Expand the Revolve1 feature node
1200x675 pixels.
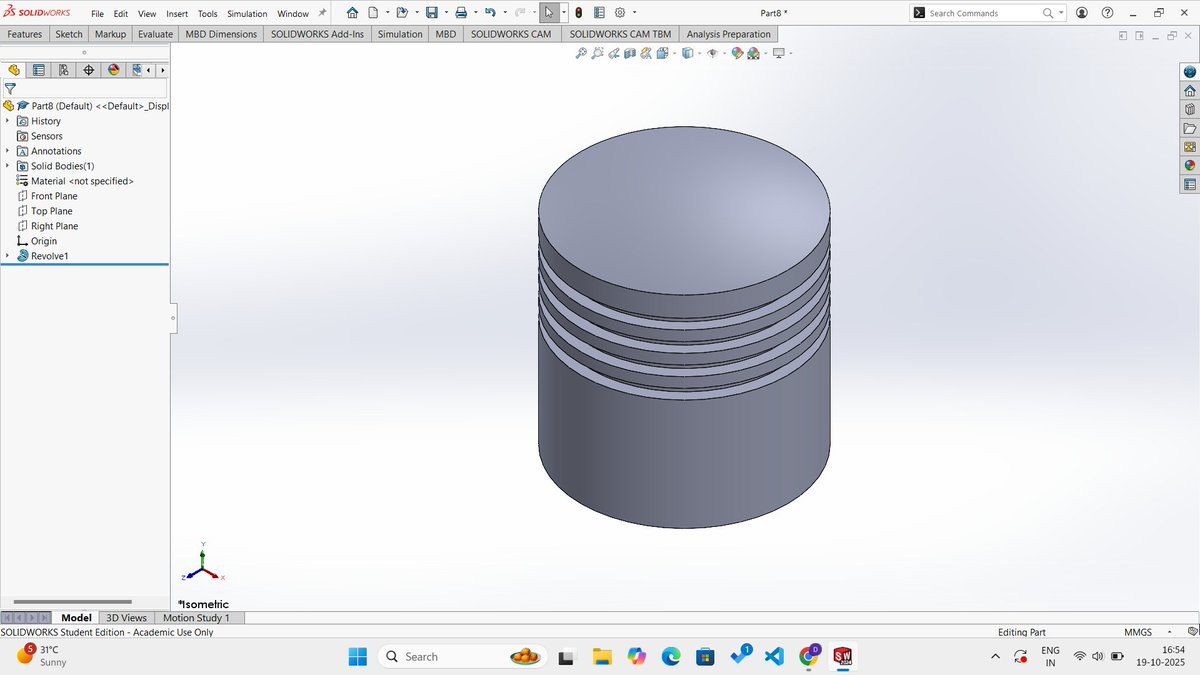click(7, 256)
